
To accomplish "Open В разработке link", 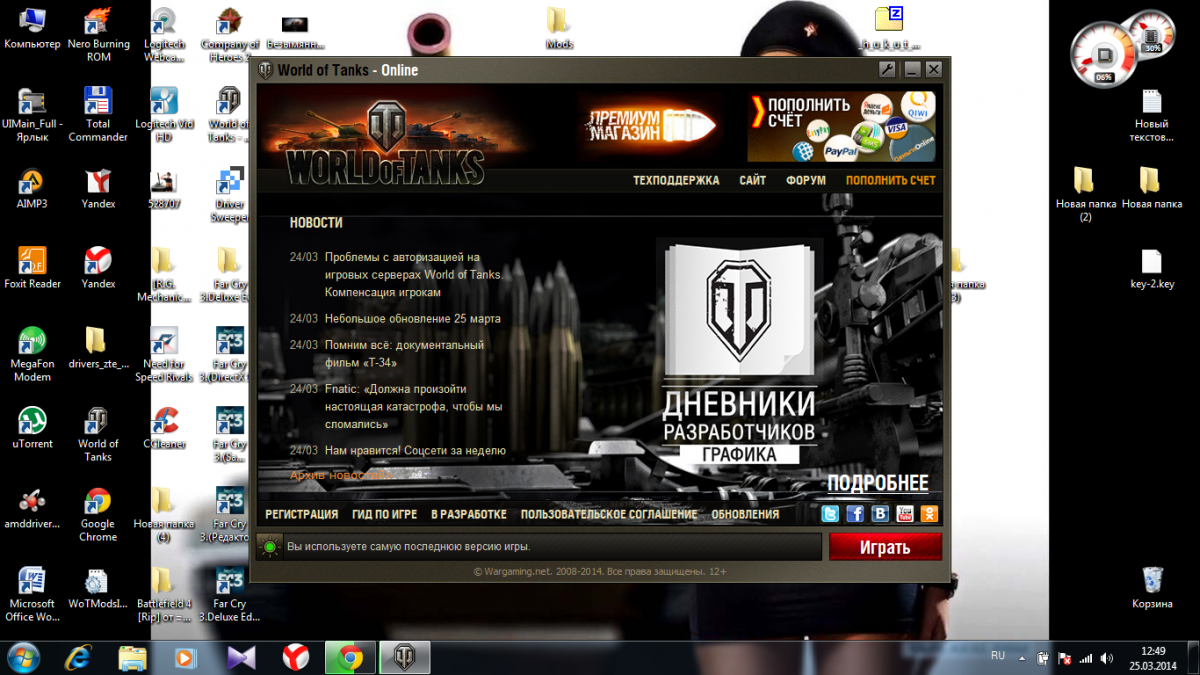I will pyautogui.click(x=469, y=514).
